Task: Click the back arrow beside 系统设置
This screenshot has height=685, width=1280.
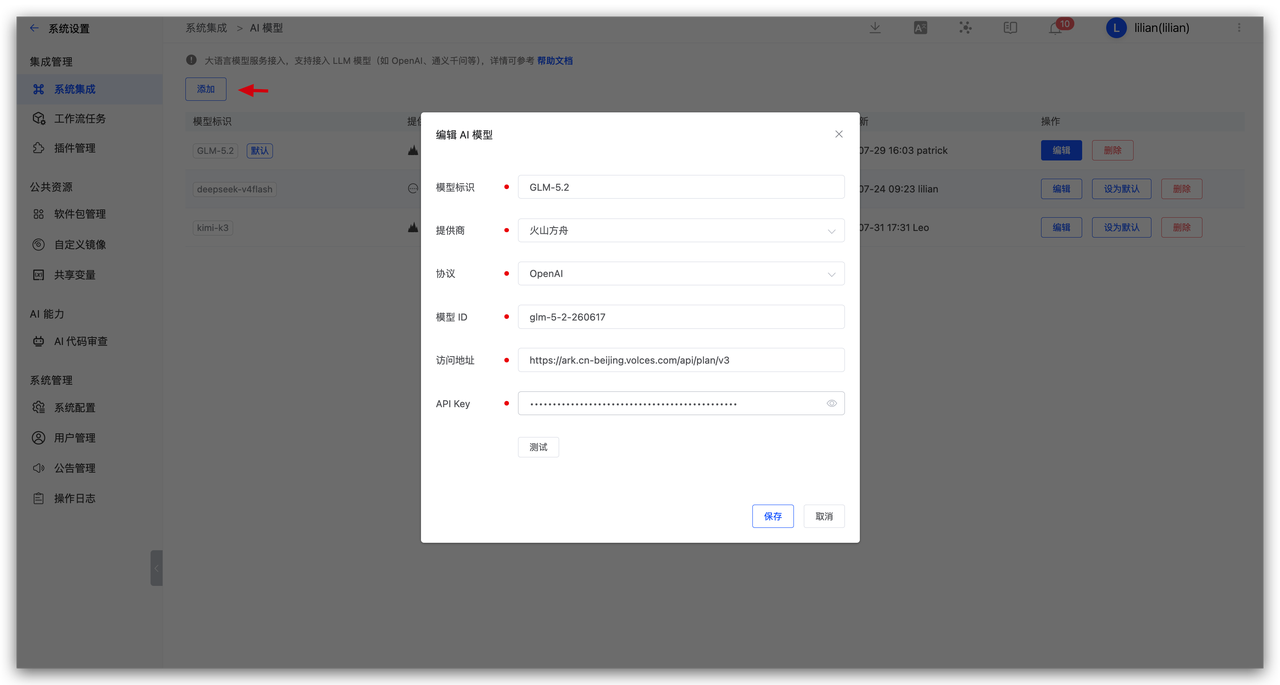Action: tap(34, 28)
